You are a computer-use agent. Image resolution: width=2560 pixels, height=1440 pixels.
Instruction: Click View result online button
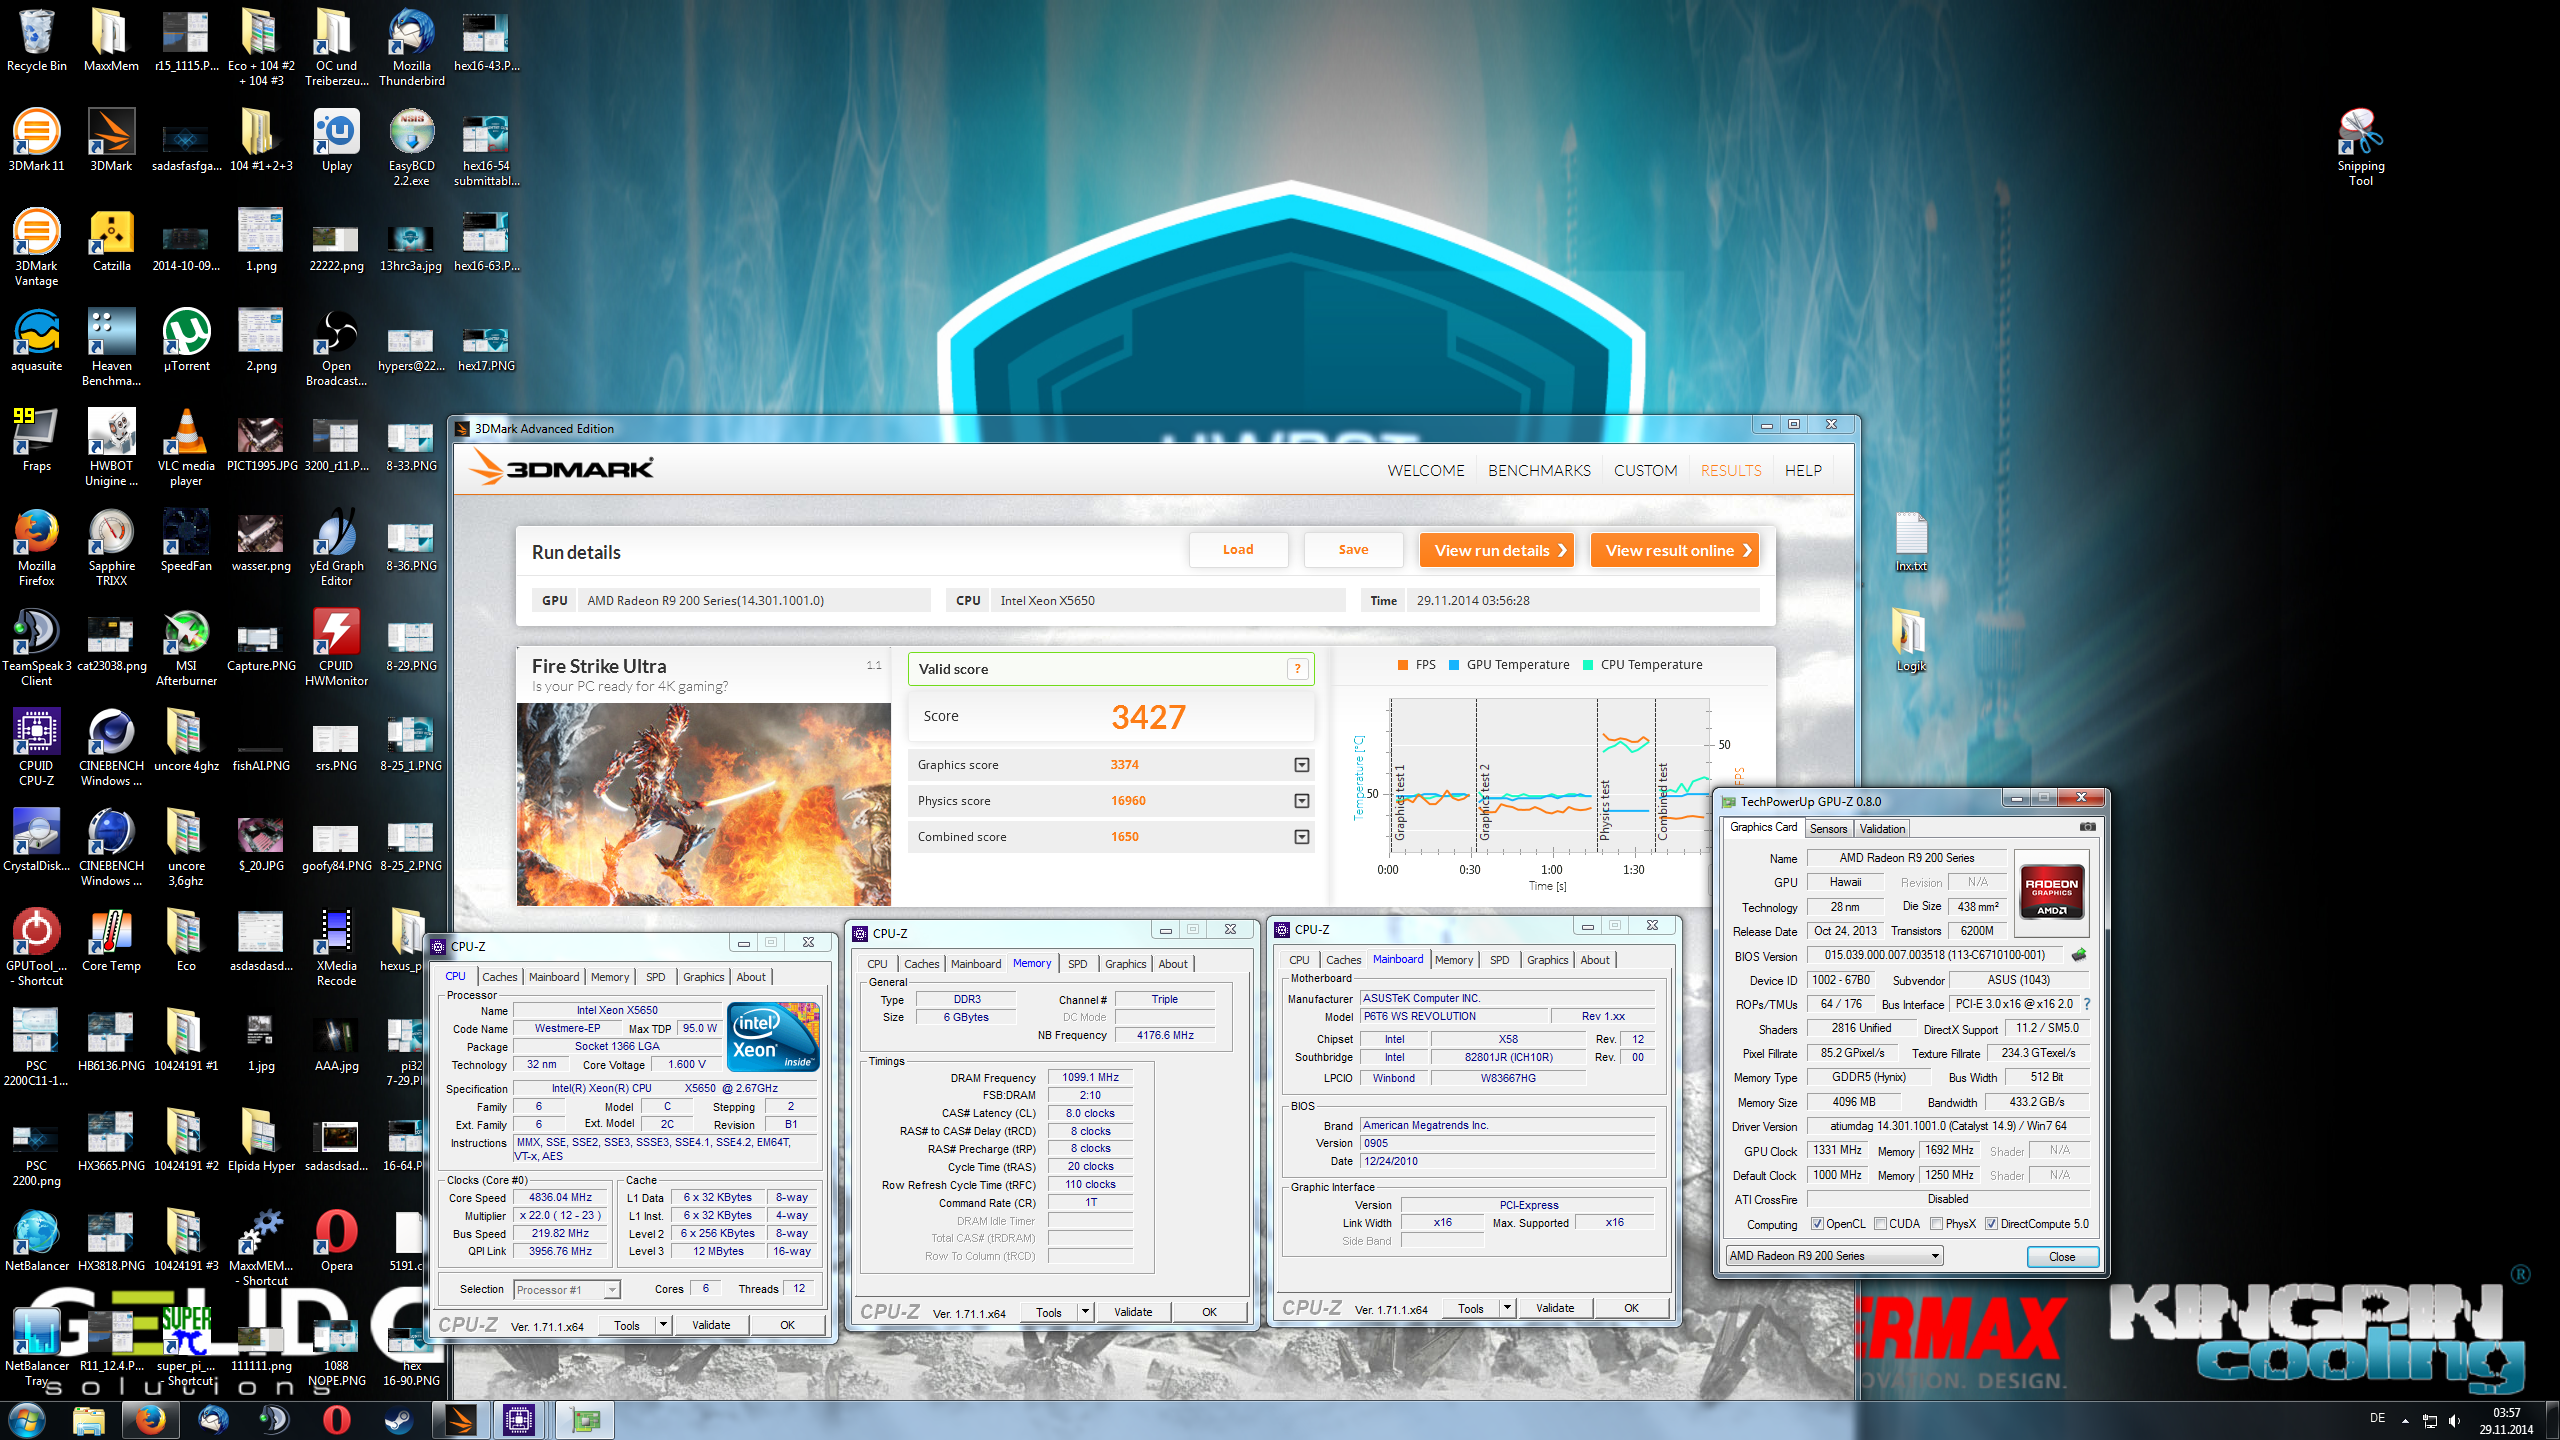pyautogui.click(x=1674, y=550)
